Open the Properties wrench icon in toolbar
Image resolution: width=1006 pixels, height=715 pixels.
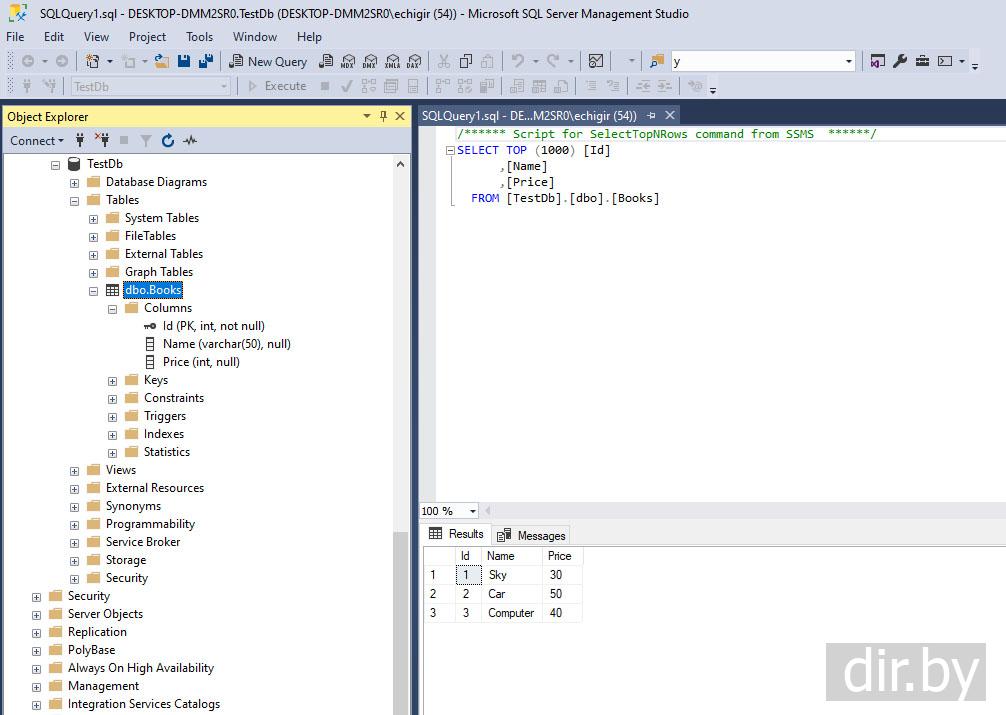point(900,61)
